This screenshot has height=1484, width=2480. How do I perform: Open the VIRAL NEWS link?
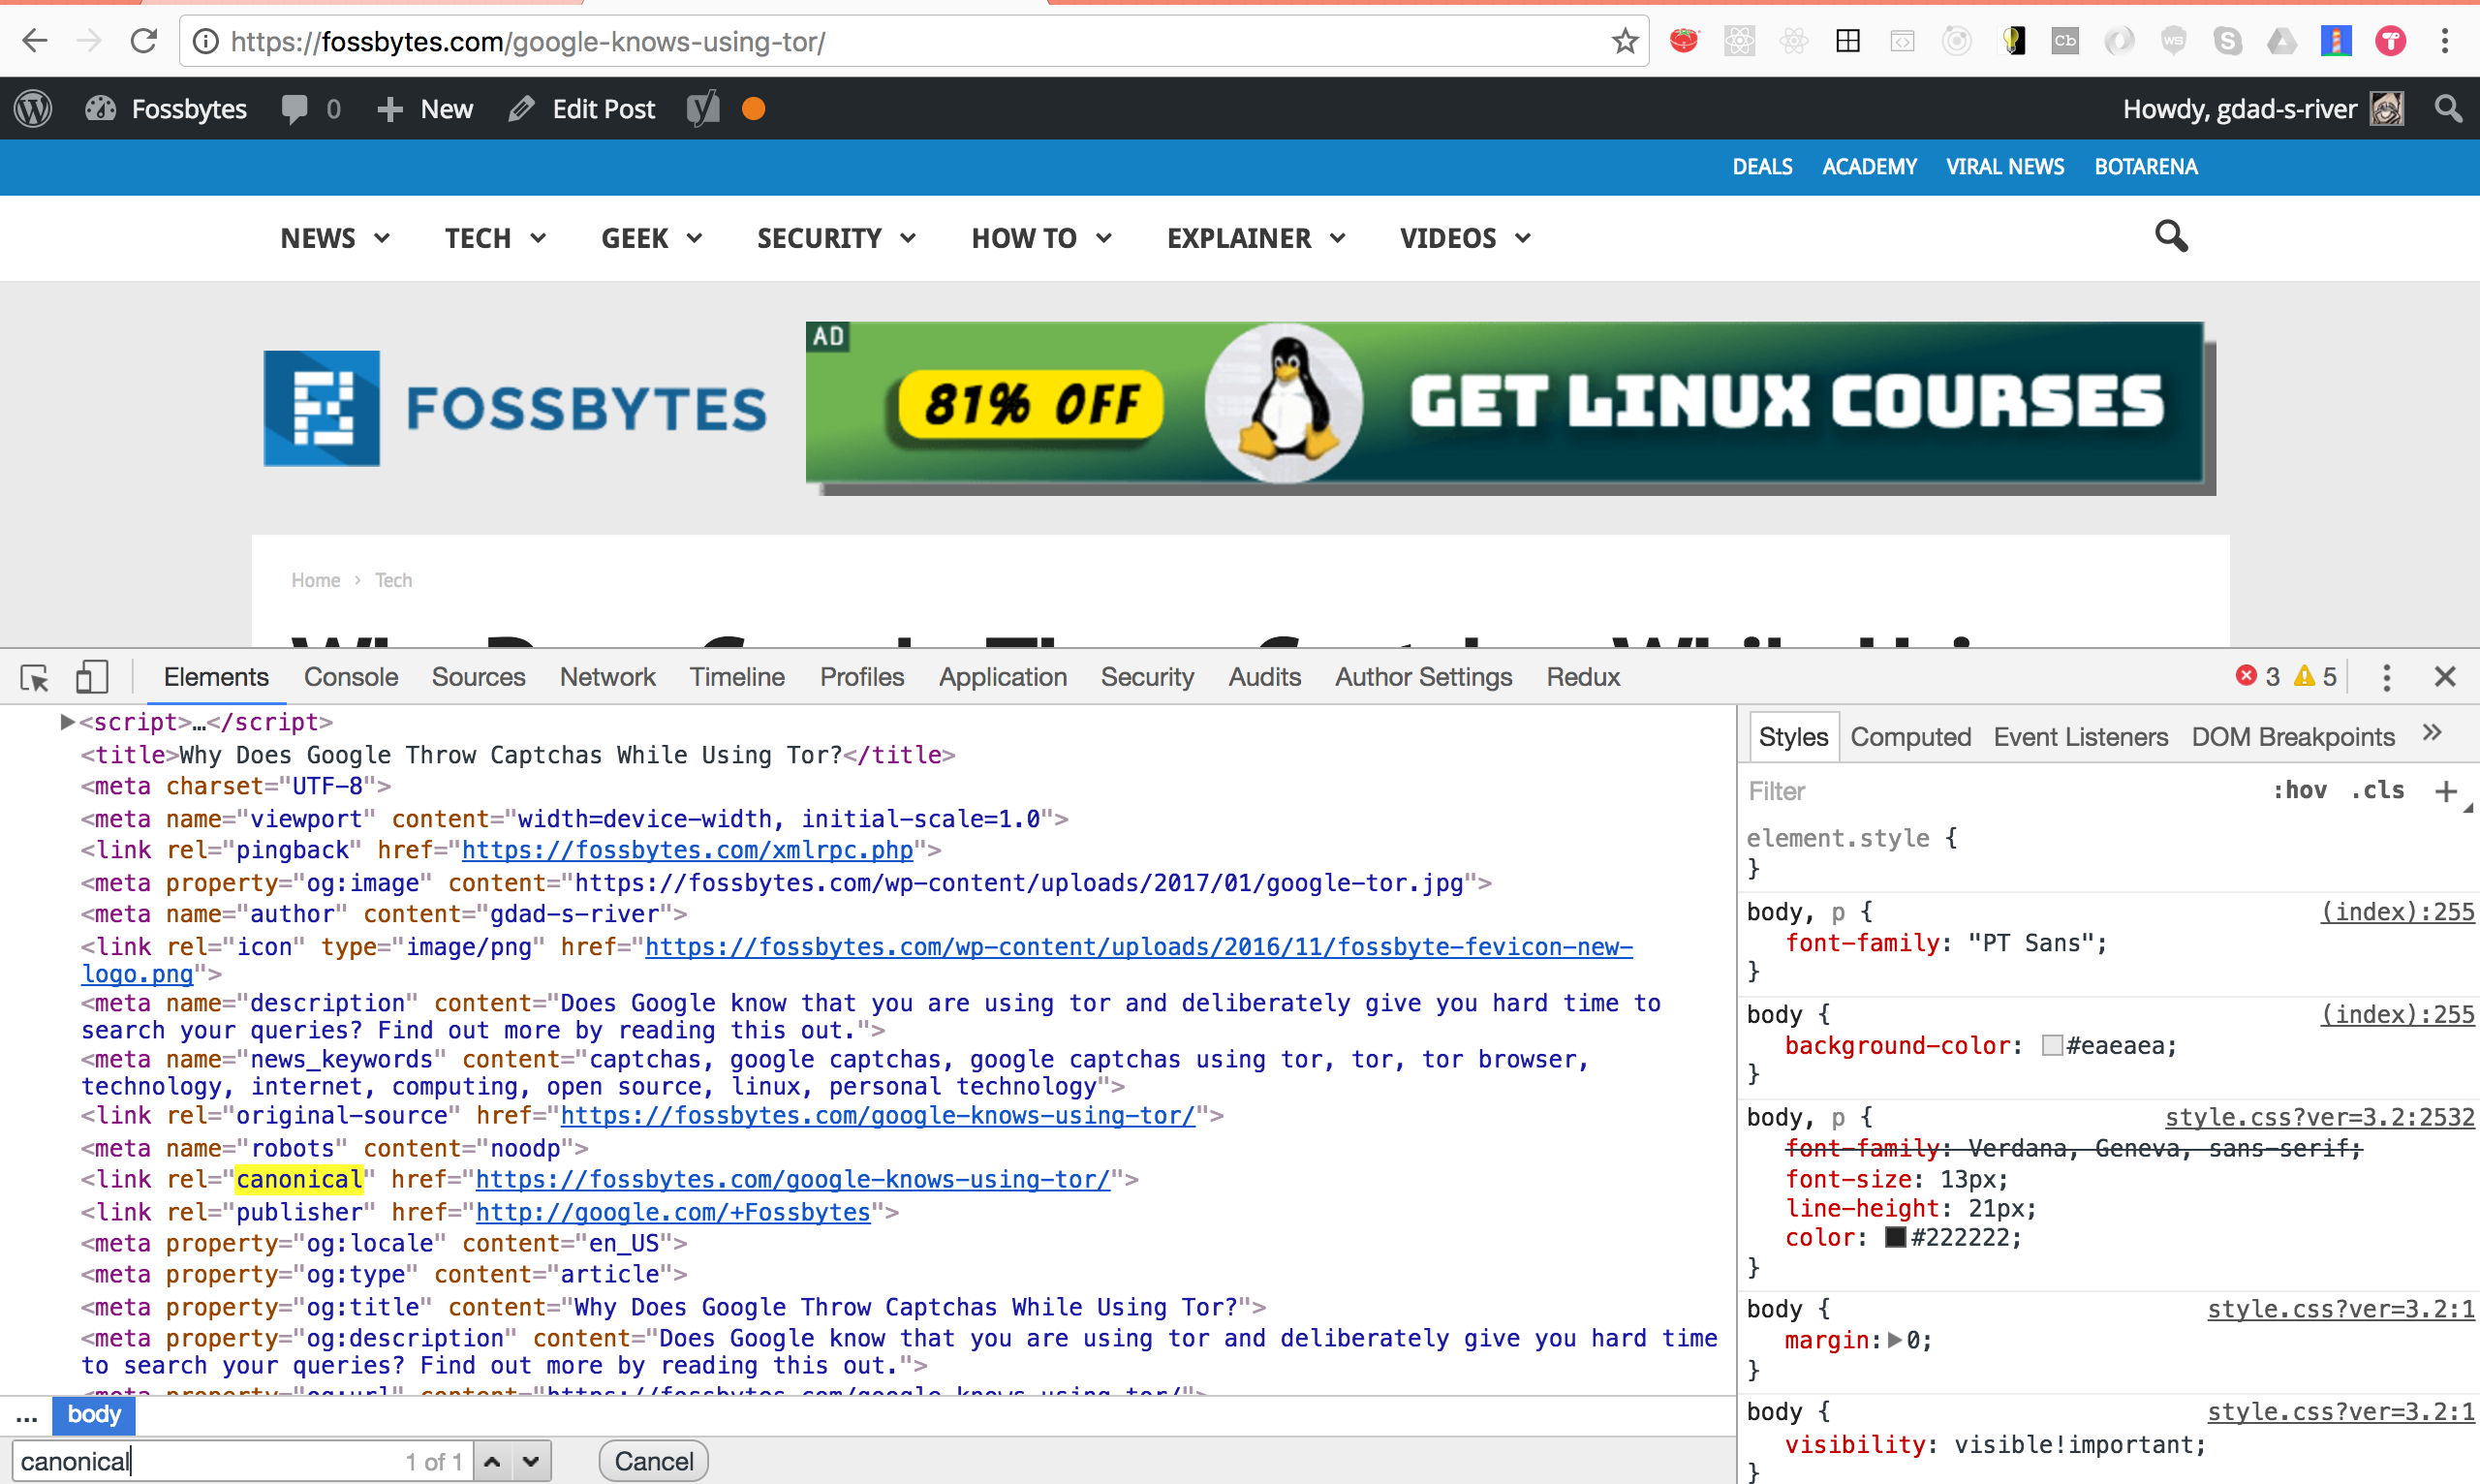(2005, 166)
